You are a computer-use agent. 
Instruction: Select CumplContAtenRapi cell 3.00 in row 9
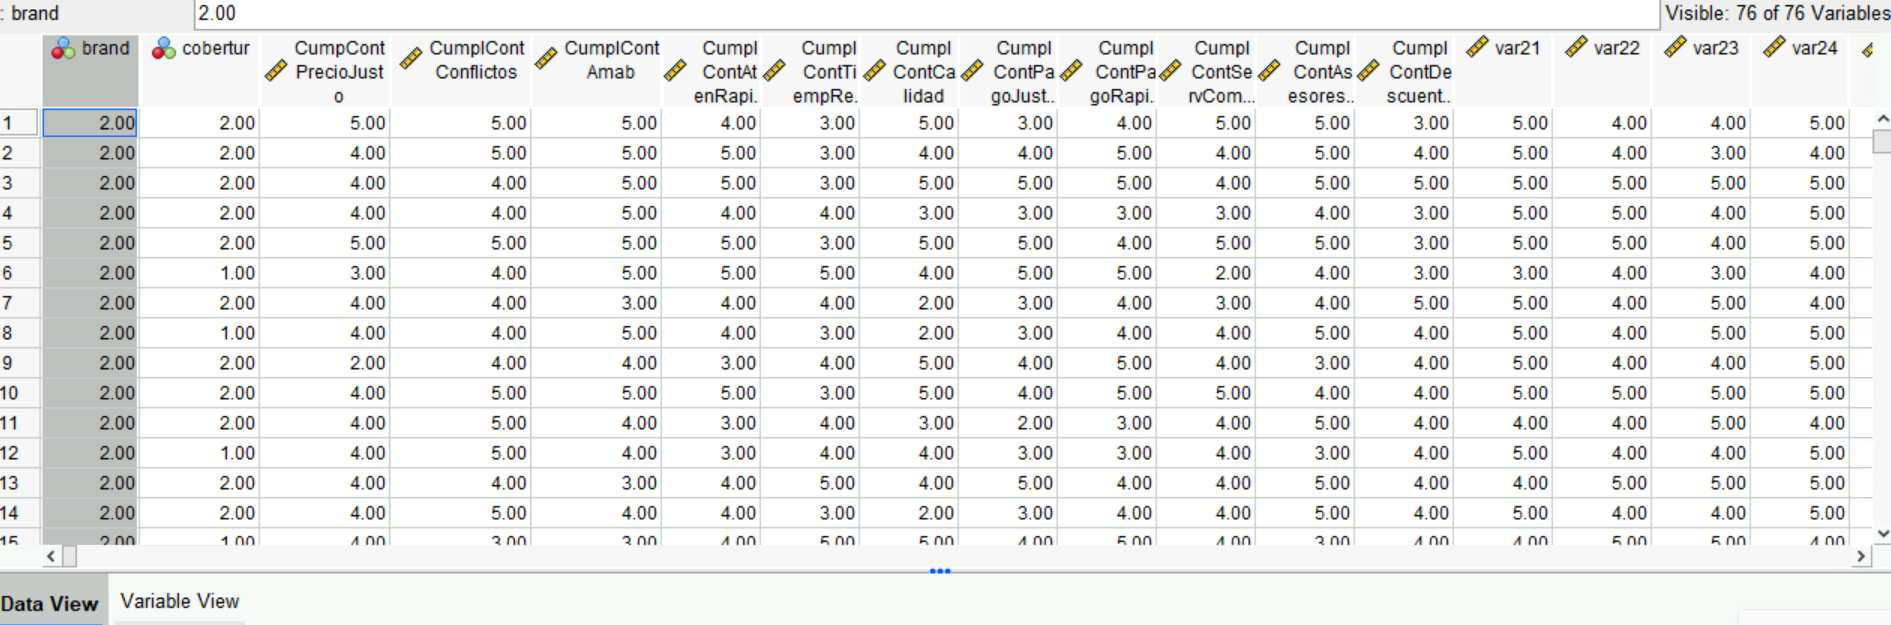[x=711, y=363]
